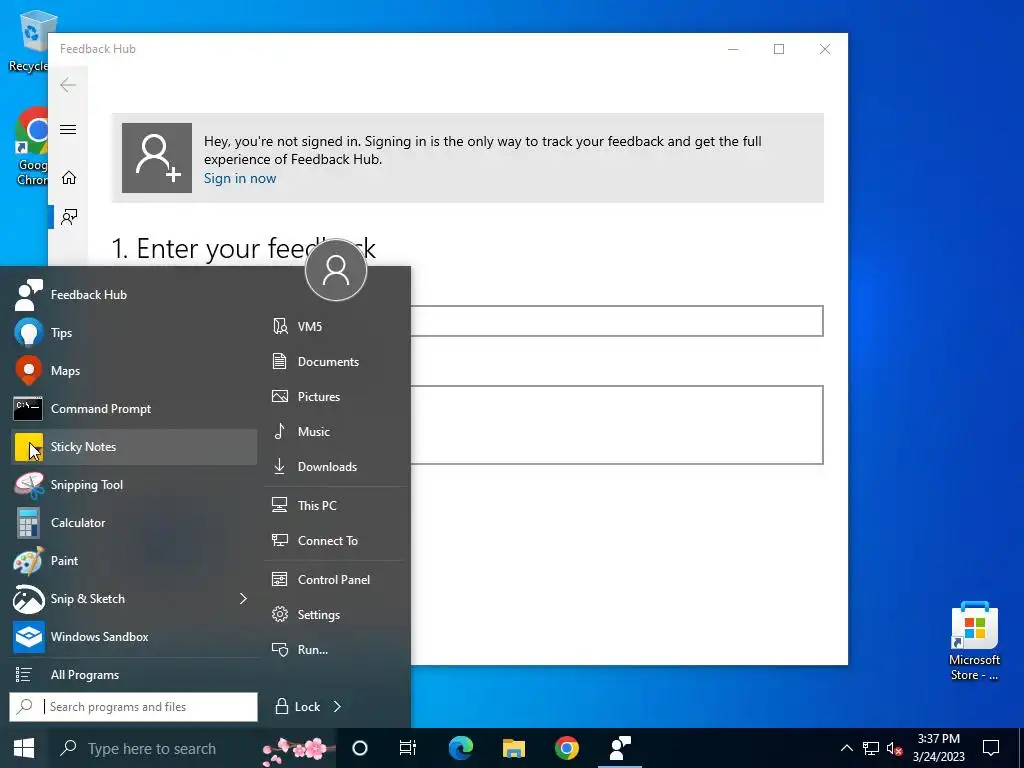This screenshot has width=1024, height=768.
Task: Open Feedback Hub from the start menu
Action: coord(134,295)
